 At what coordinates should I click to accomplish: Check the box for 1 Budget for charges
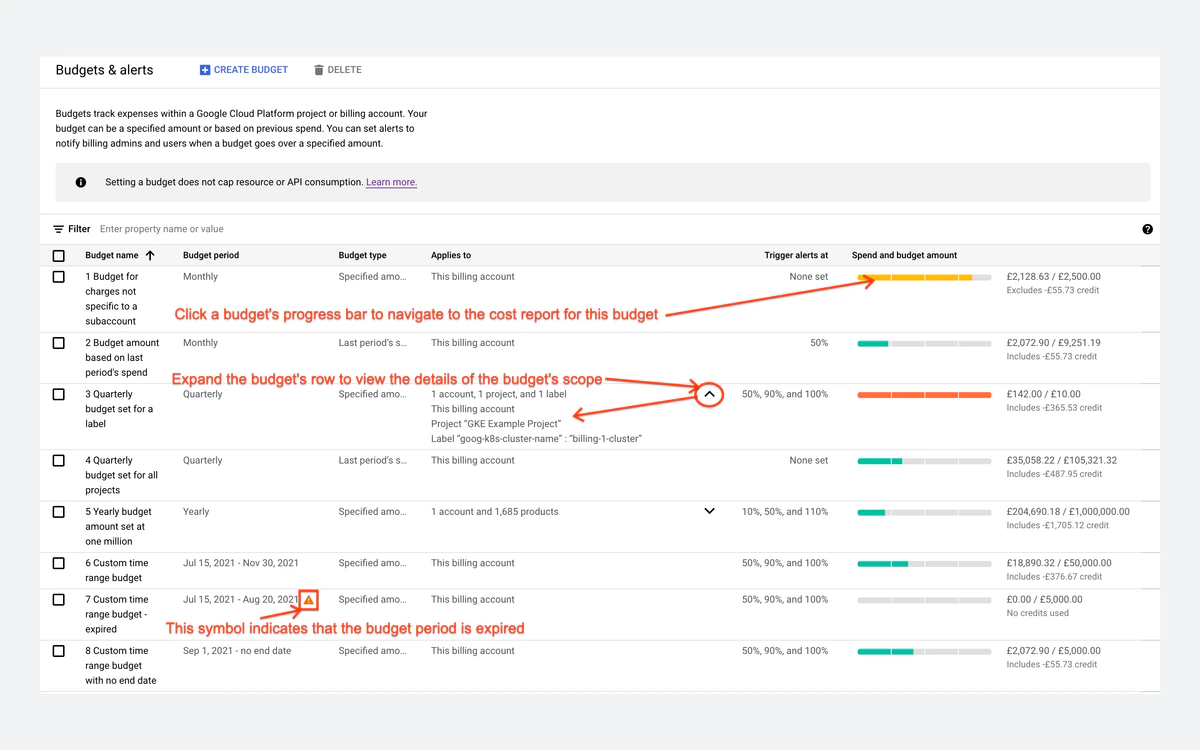[59, 277]
